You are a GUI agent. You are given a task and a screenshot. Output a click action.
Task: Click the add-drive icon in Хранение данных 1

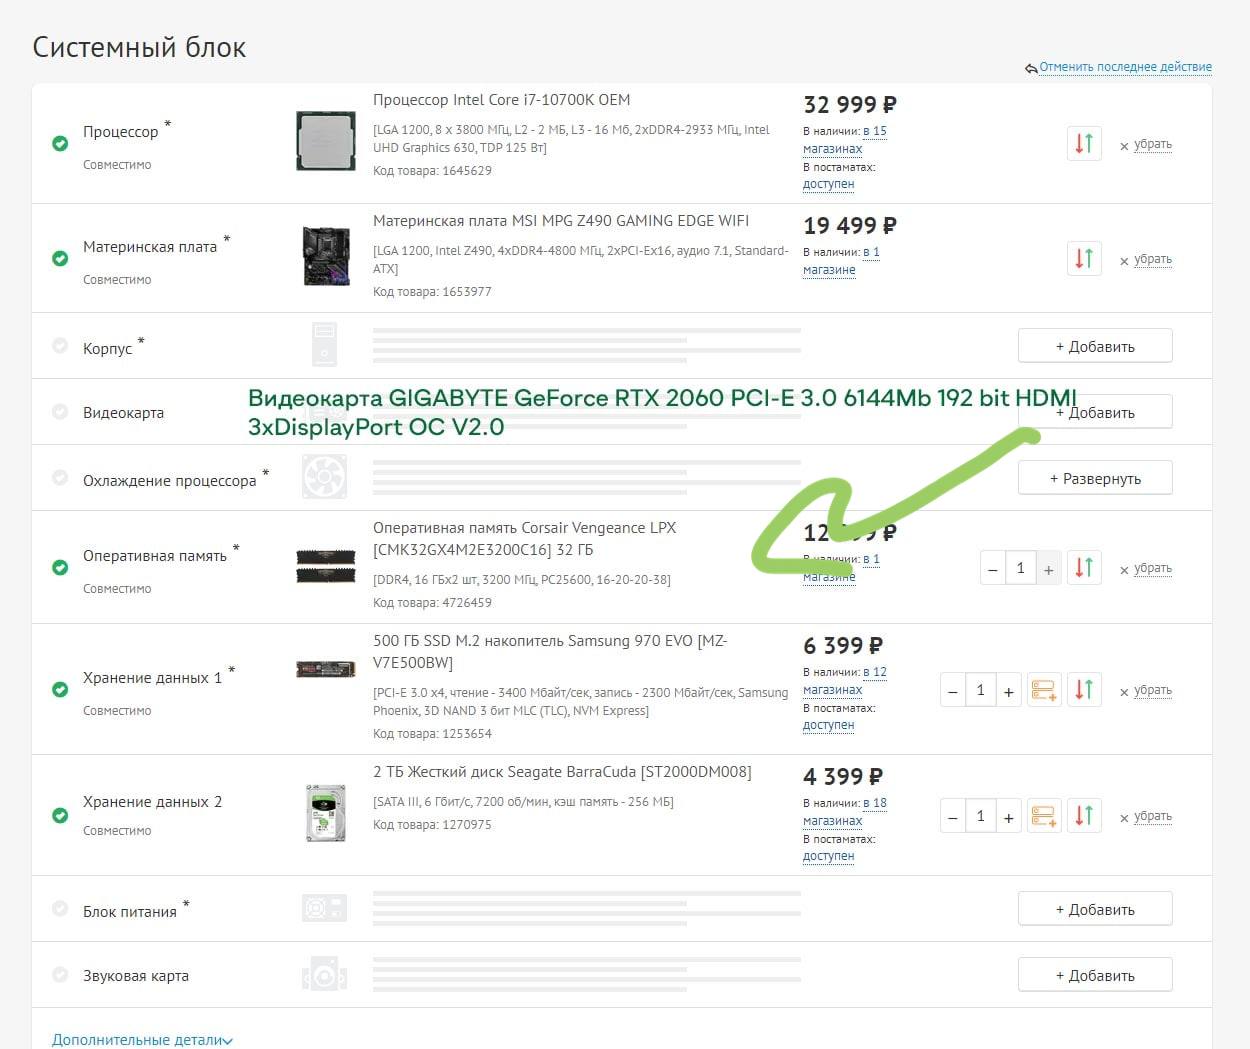1044,690
